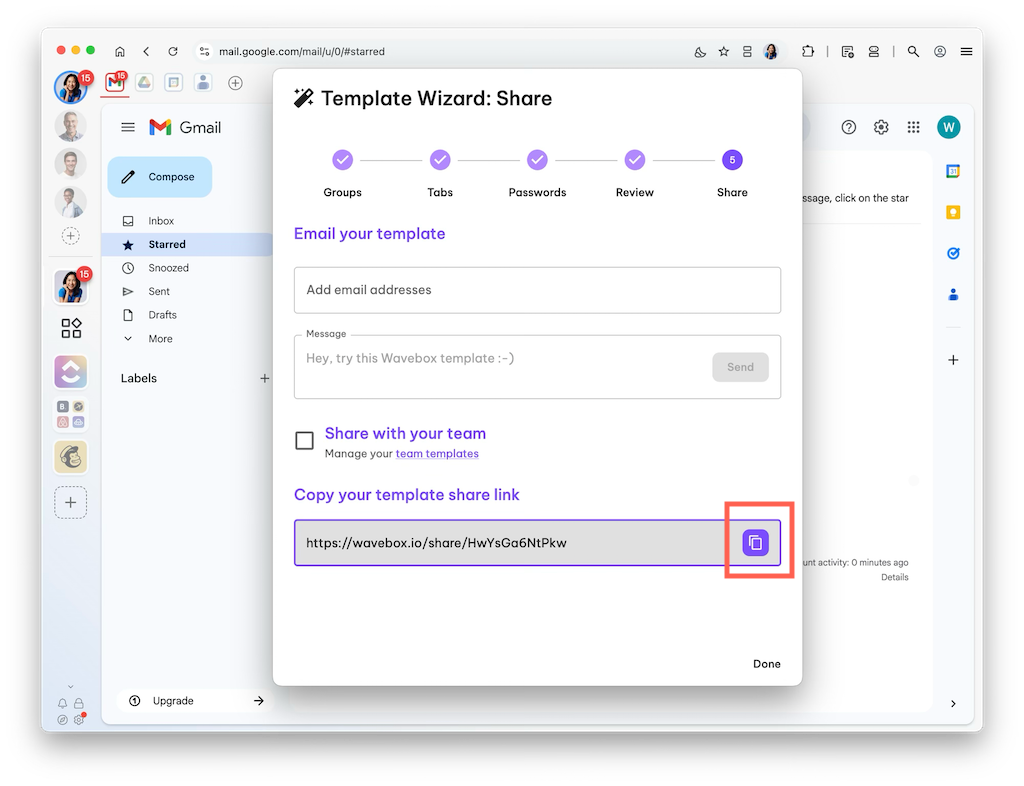Bookmark page with star icon
The height and width of the screenshot is (786, 1024).
[724, 52]
